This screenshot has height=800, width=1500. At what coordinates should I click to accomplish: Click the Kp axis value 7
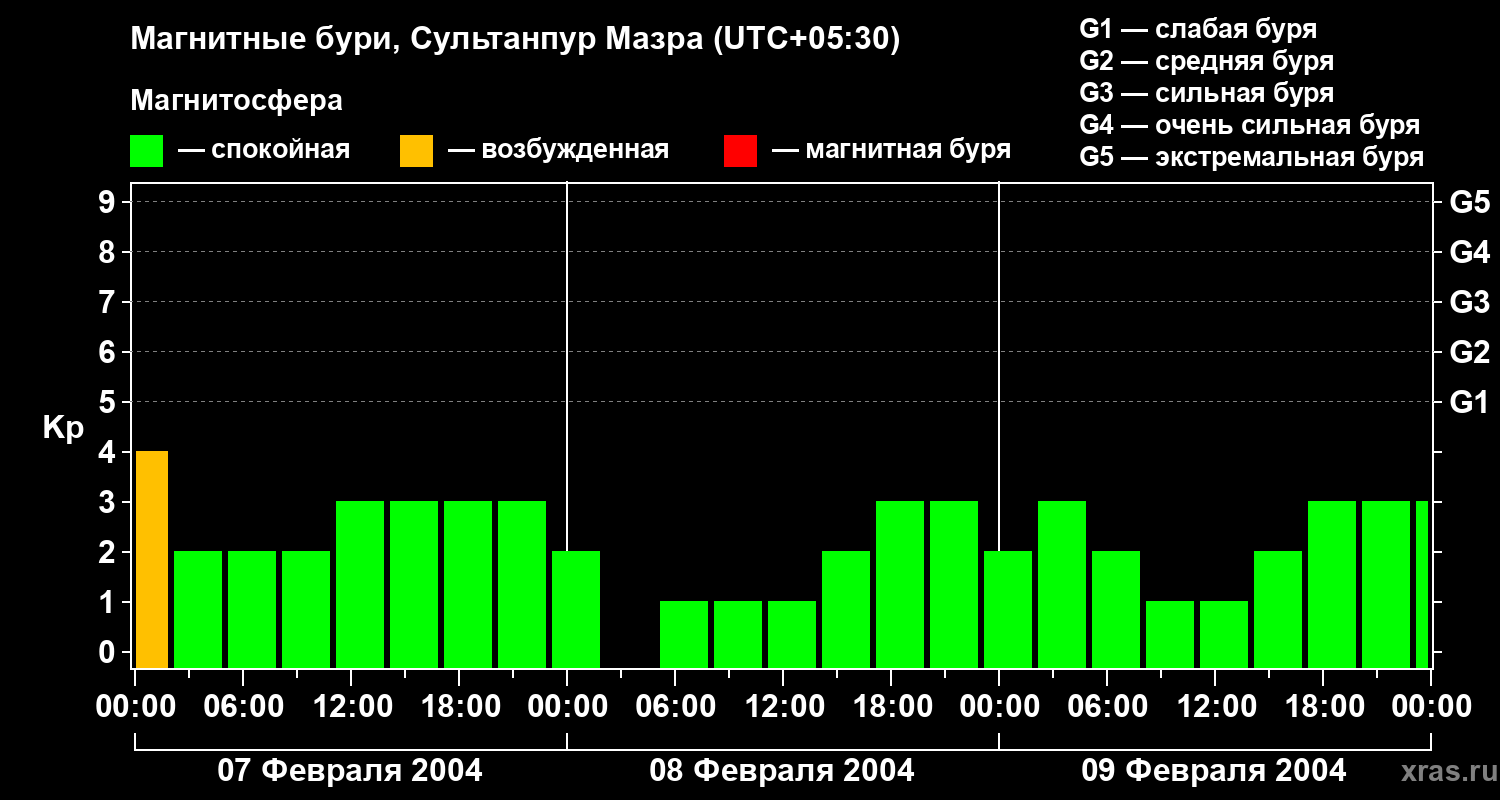[x=109, y=302]
